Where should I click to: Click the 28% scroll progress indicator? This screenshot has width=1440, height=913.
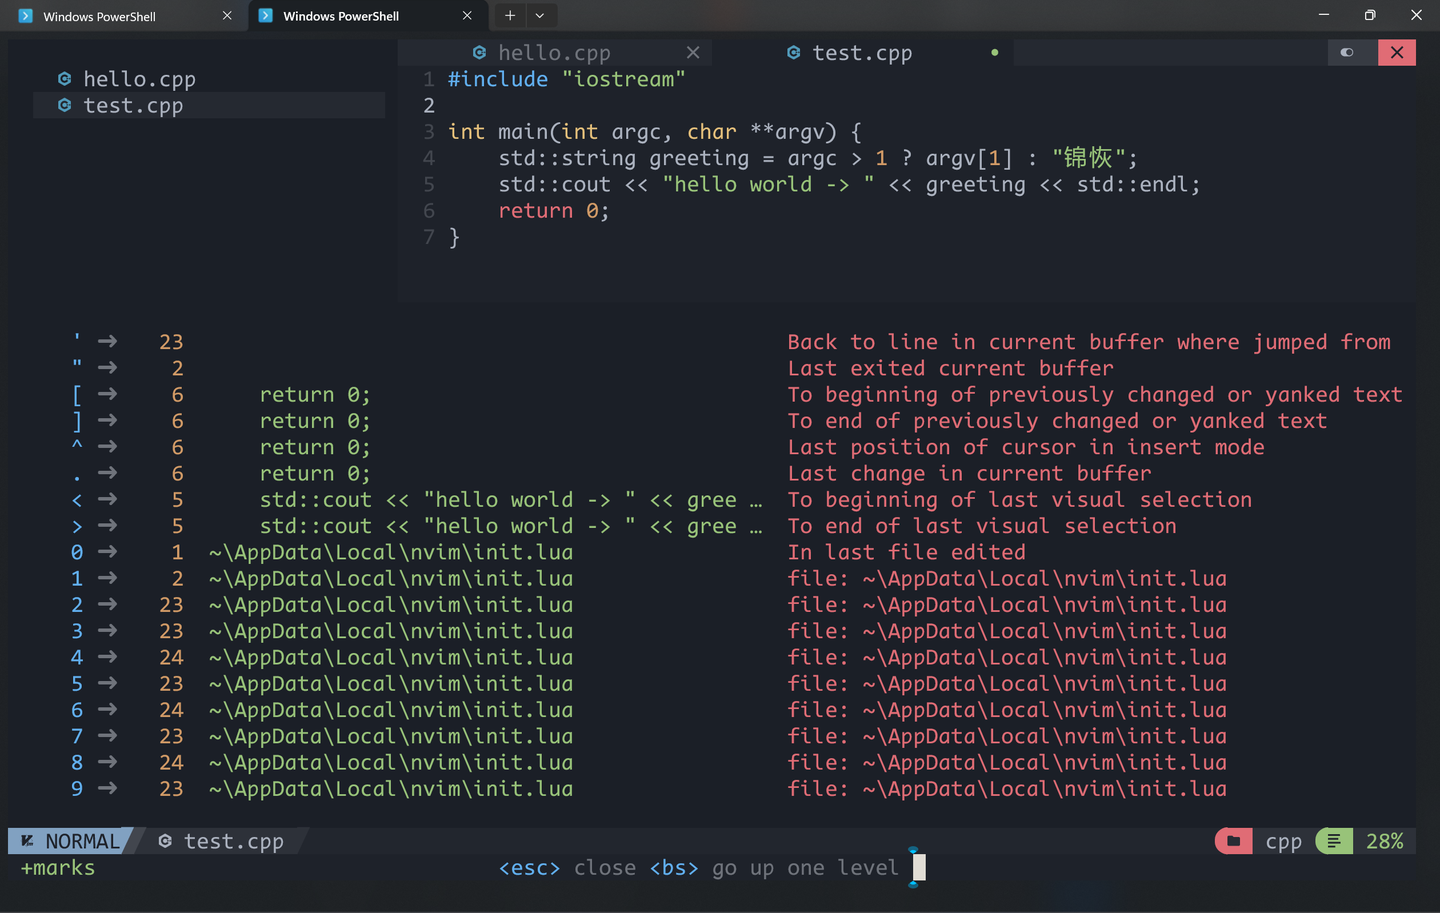(x=1385, y=841)
